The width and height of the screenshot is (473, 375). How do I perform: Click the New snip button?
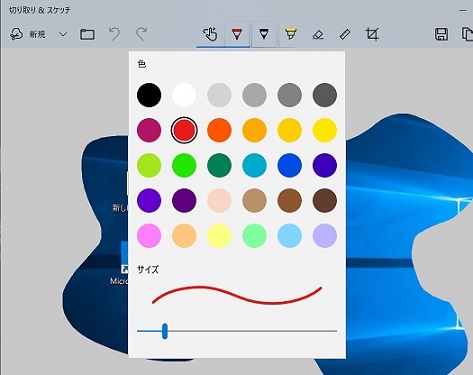click(x=27, y=34)
